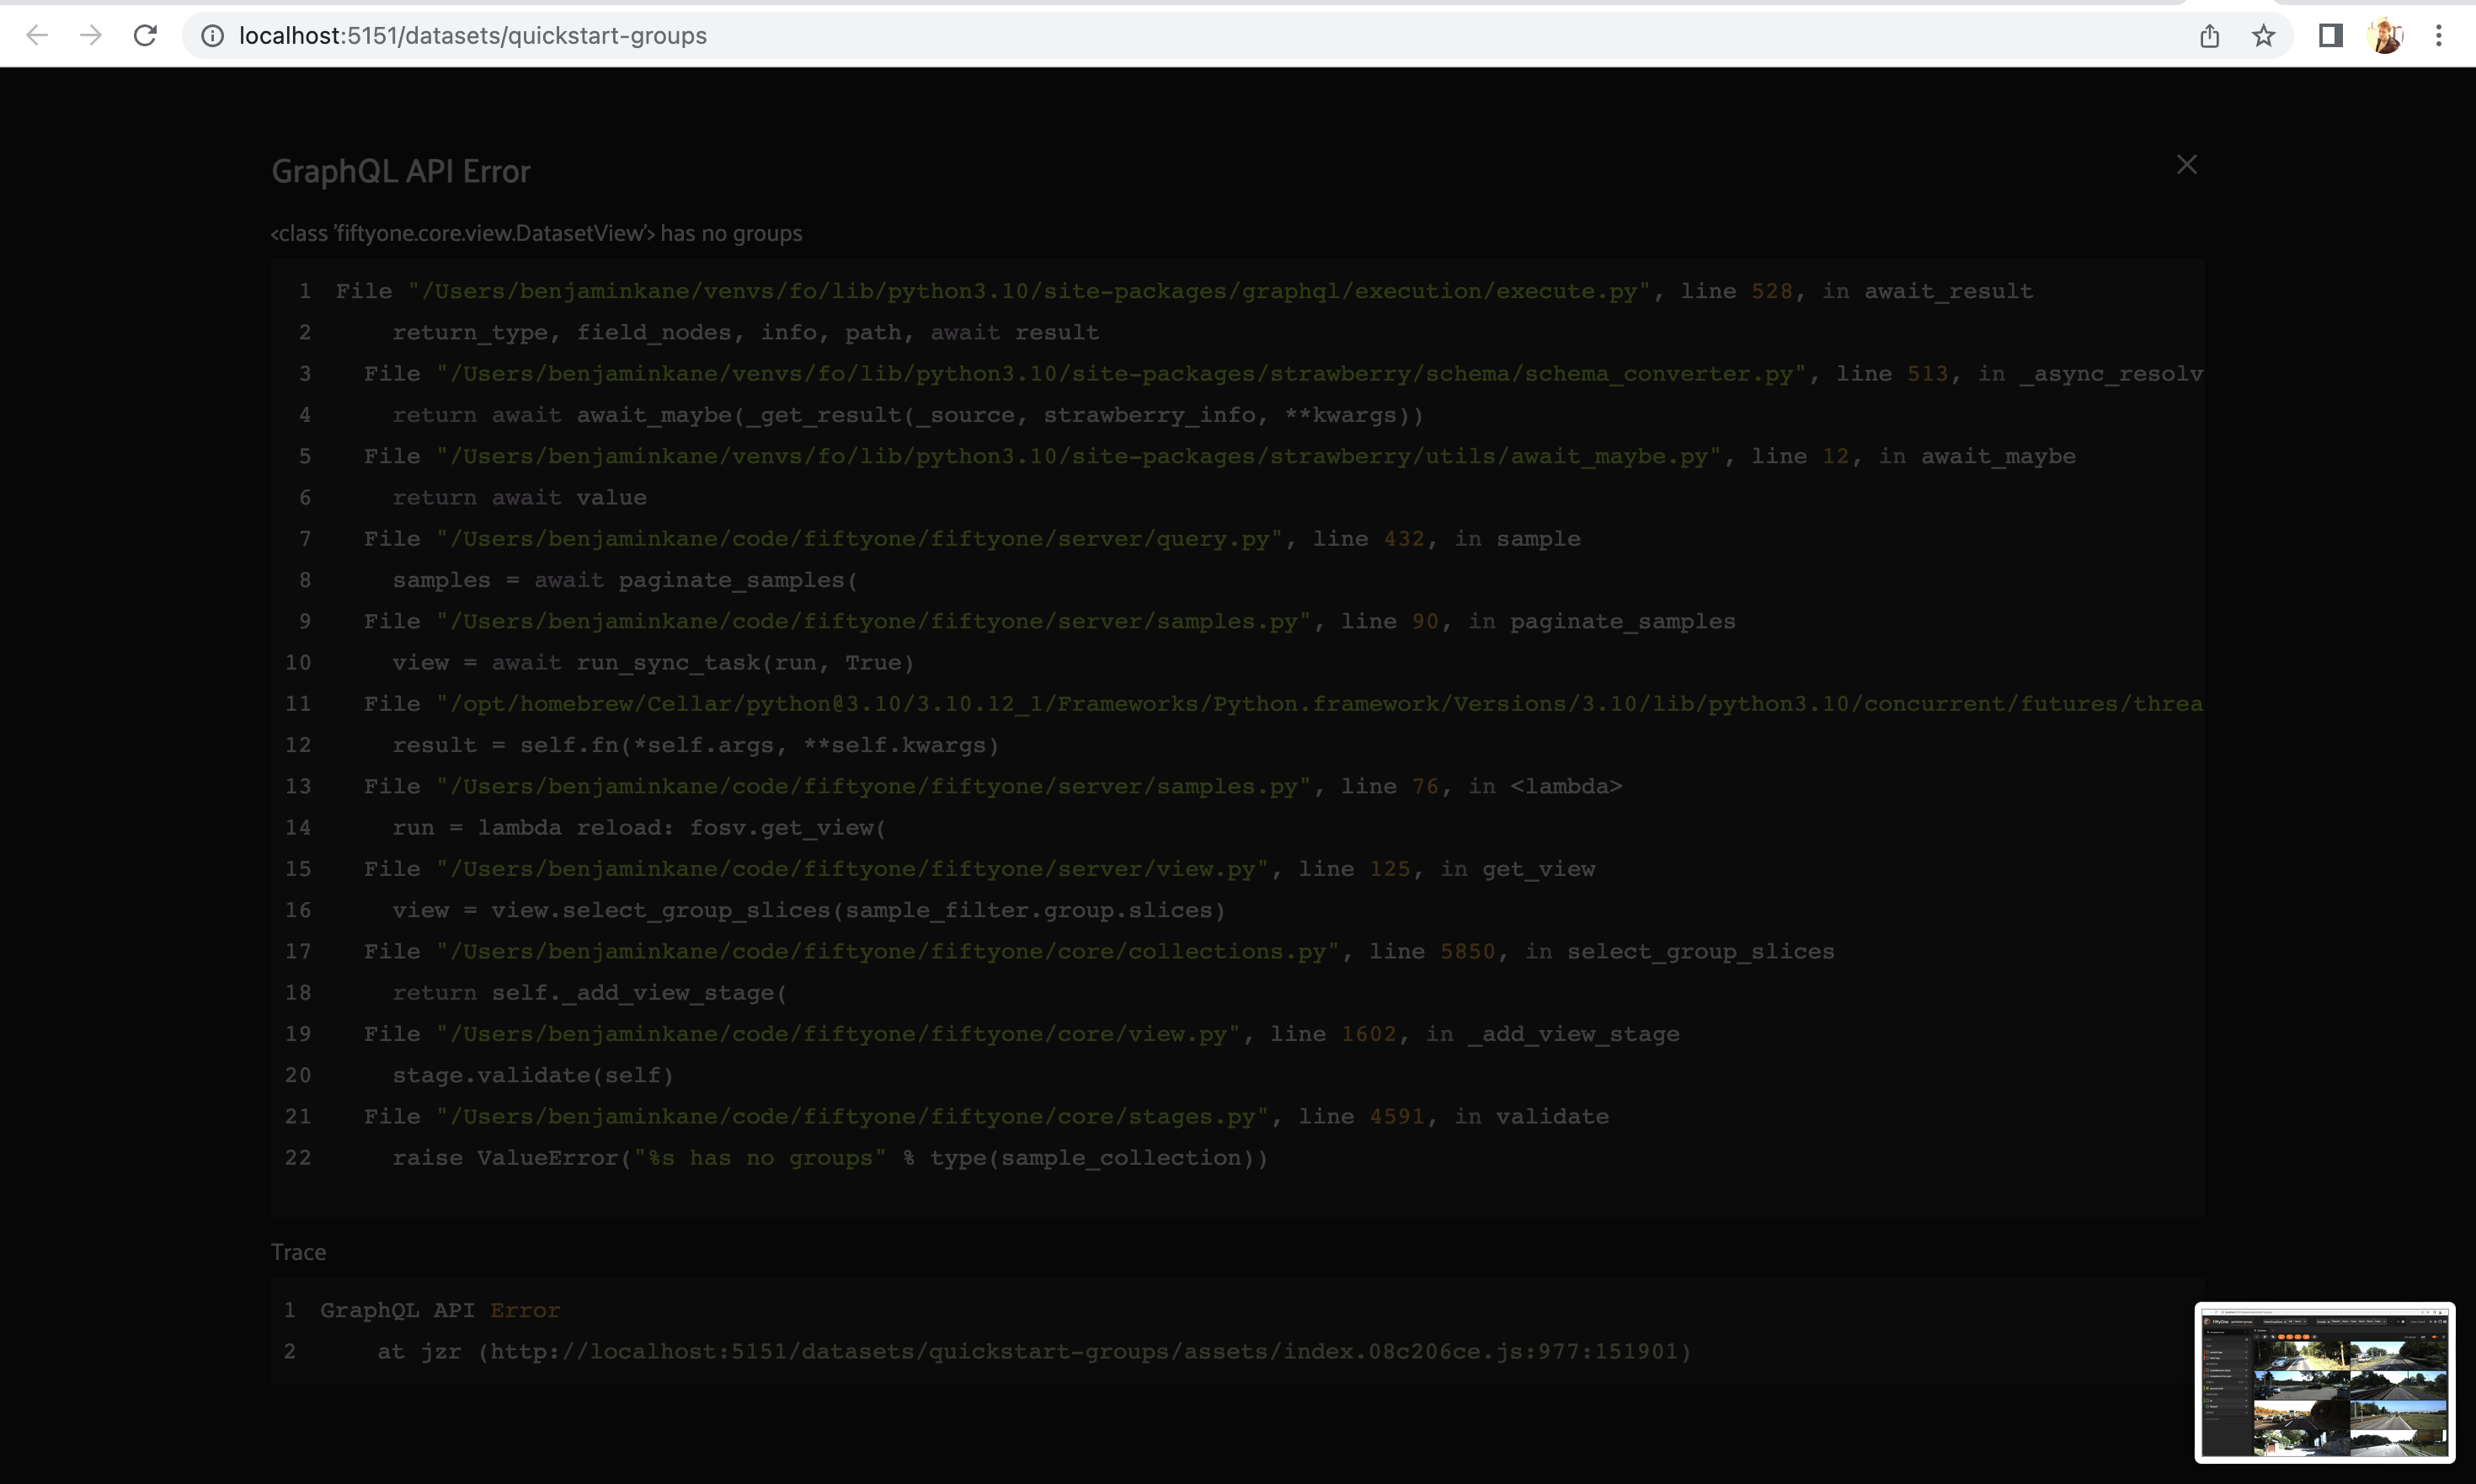Click the browser profile avatar

[2386, 35]
